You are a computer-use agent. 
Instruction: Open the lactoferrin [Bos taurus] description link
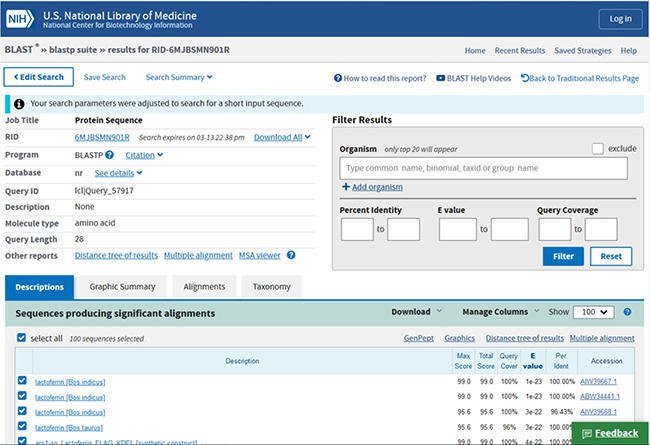click(69, 428)
